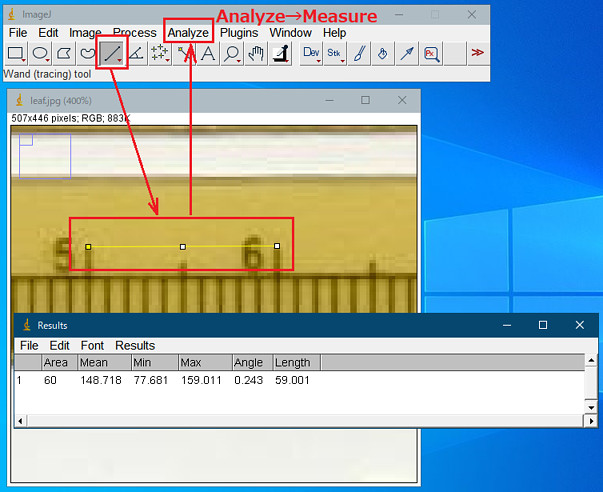Open the File menu in Results window
Image resolution: width=603 pixels, height=492 pixels.
[x=29, y=345]
